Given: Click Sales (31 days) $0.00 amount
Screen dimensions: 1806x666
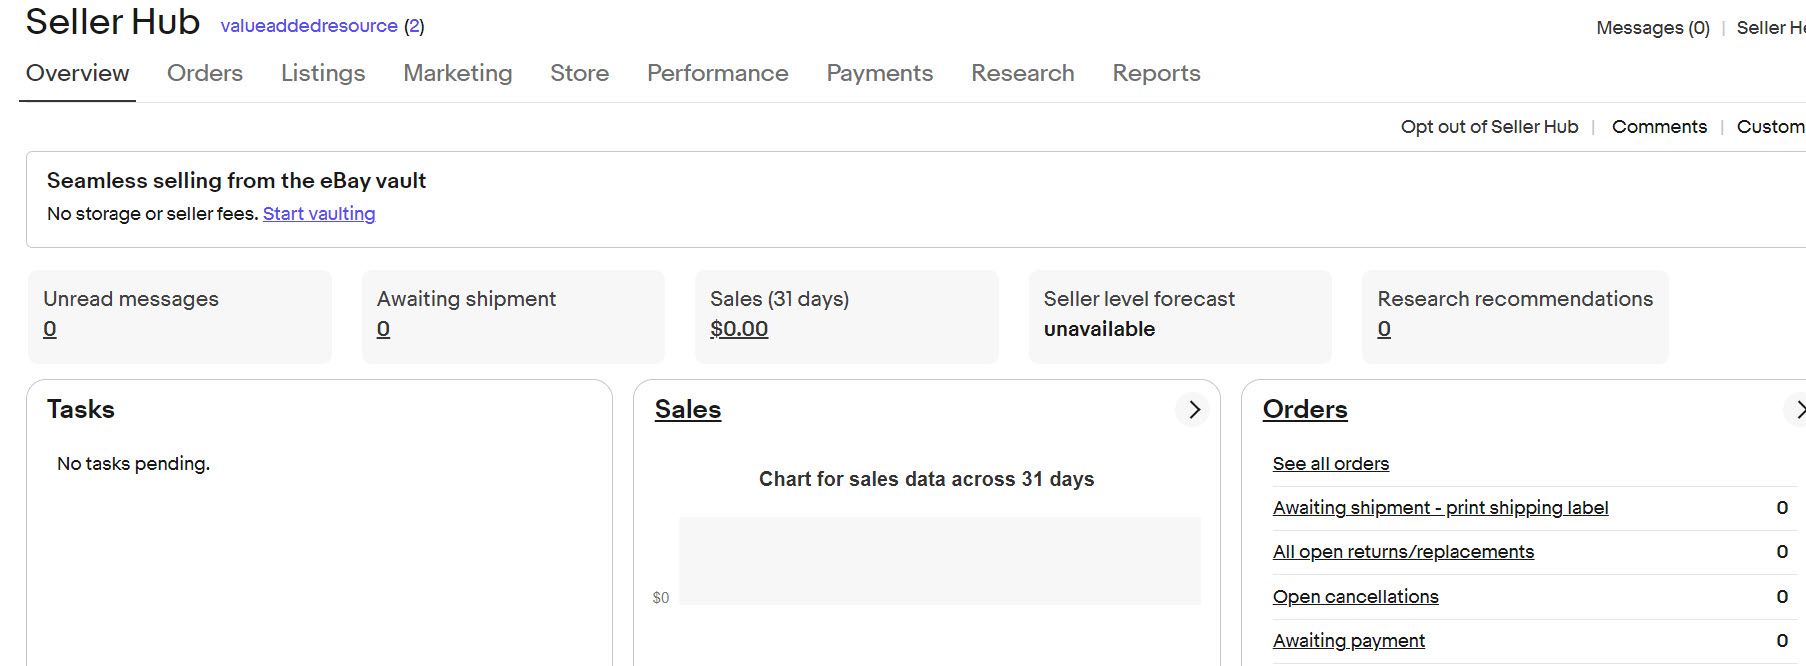Looking at the screenshot, I should point(739,329).
